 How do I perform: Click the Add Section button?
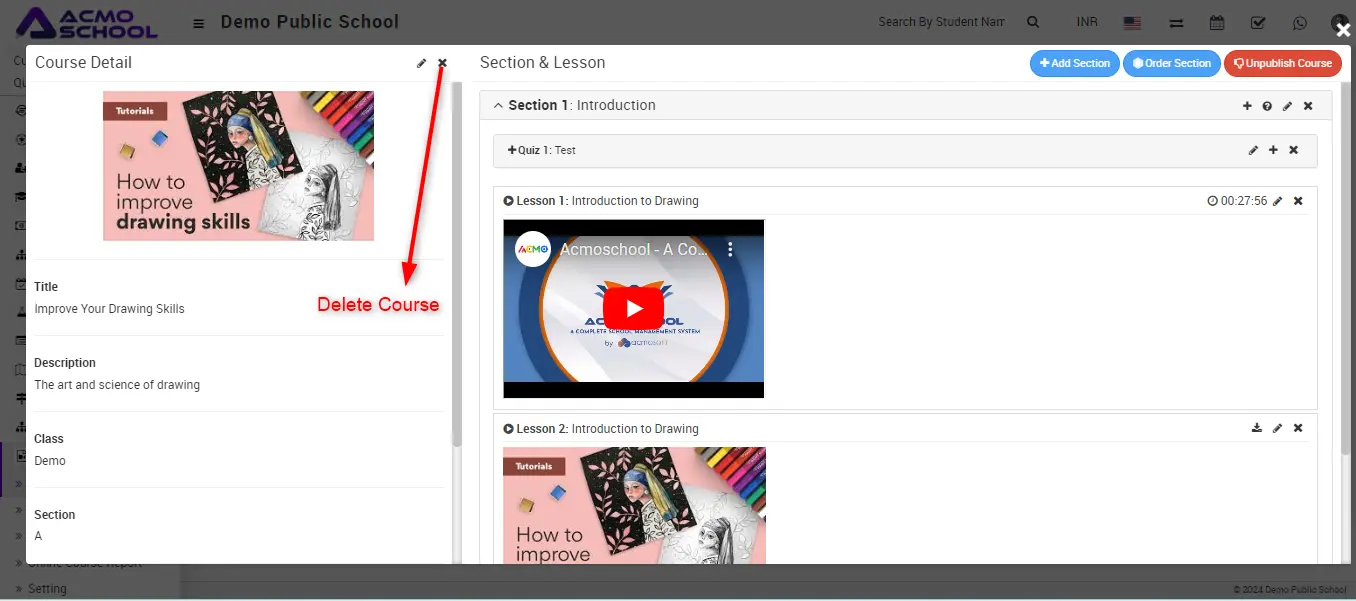pyautogui.click(x=1075, y=63)
